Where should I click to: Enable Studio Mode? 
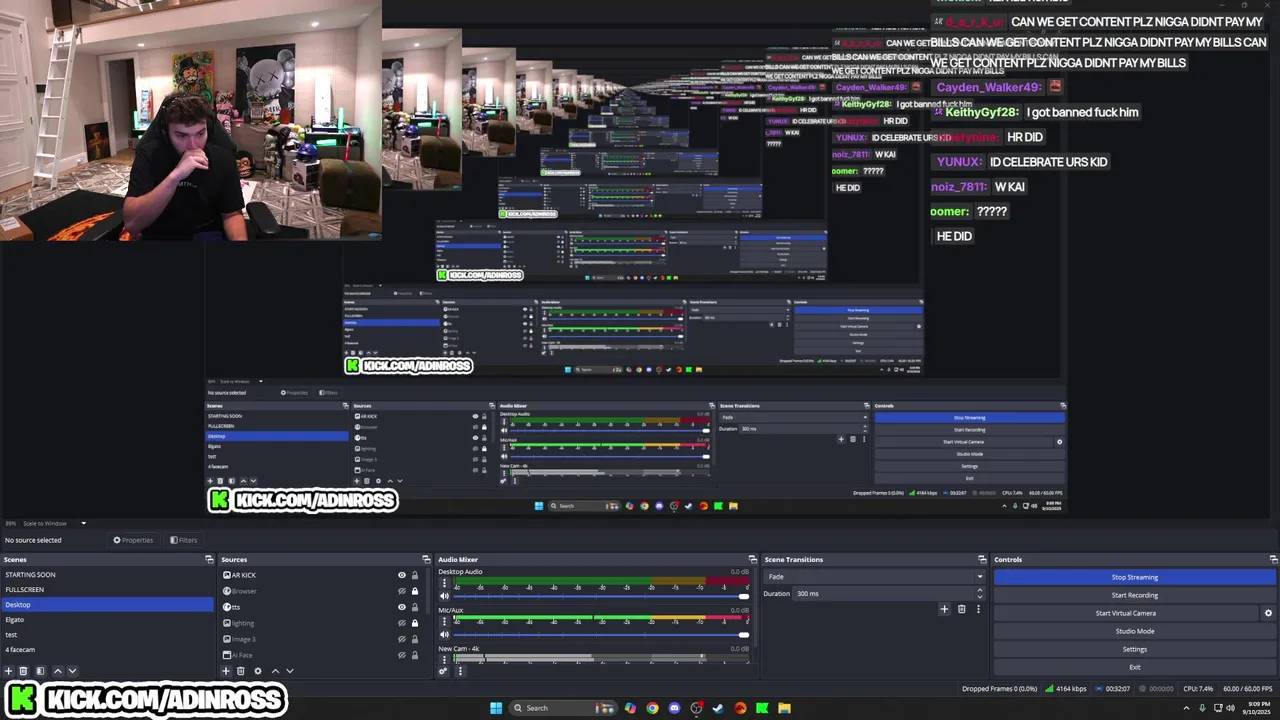coord(1135,631)
